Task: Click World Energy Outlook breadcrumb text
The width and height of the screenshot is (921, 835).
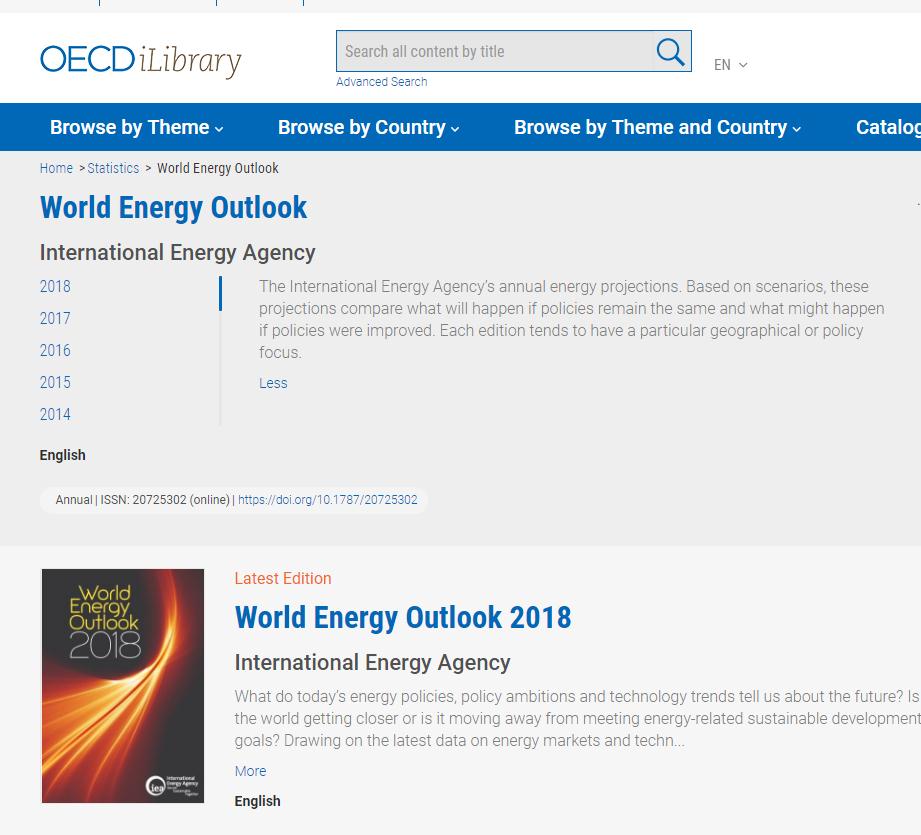Action: (218, 169)
